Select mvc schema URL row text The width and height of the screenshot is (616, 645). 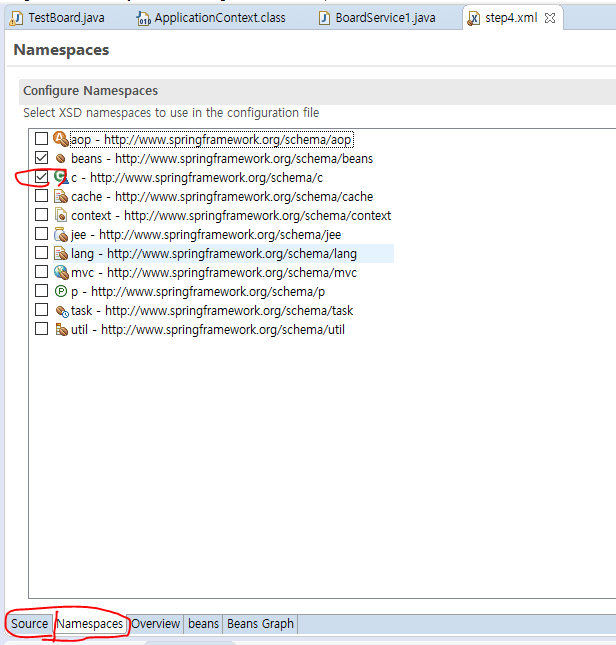(x=214, y=272)
